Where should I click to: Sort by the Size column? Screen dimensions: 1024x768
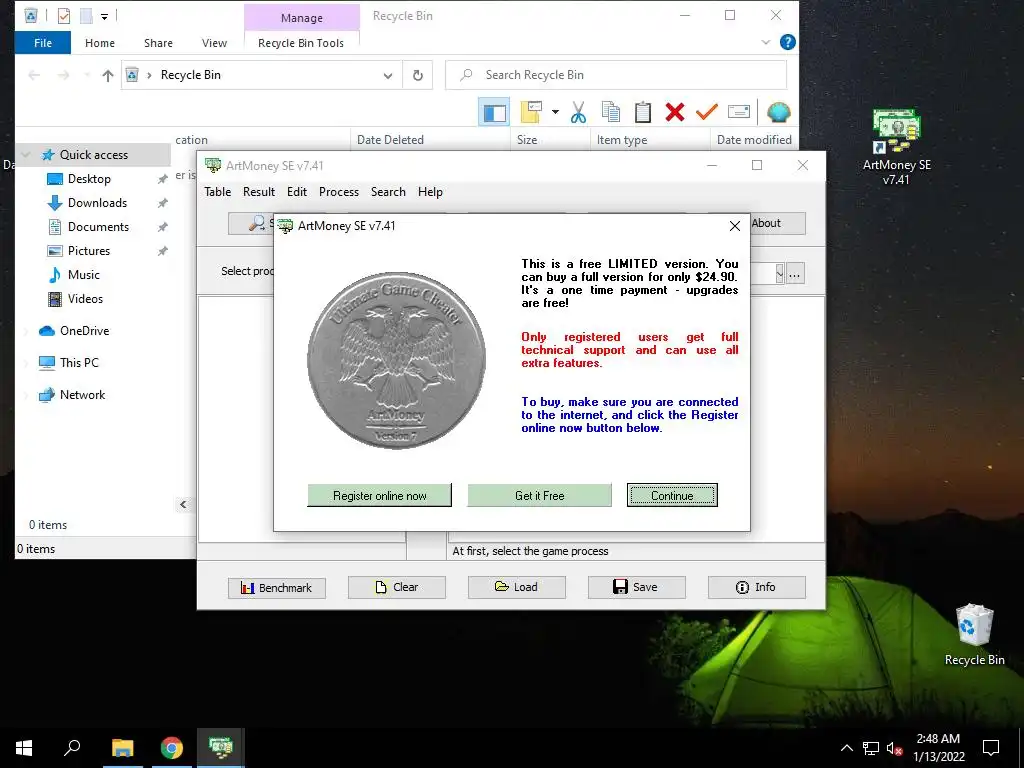(x=526, y=140)
